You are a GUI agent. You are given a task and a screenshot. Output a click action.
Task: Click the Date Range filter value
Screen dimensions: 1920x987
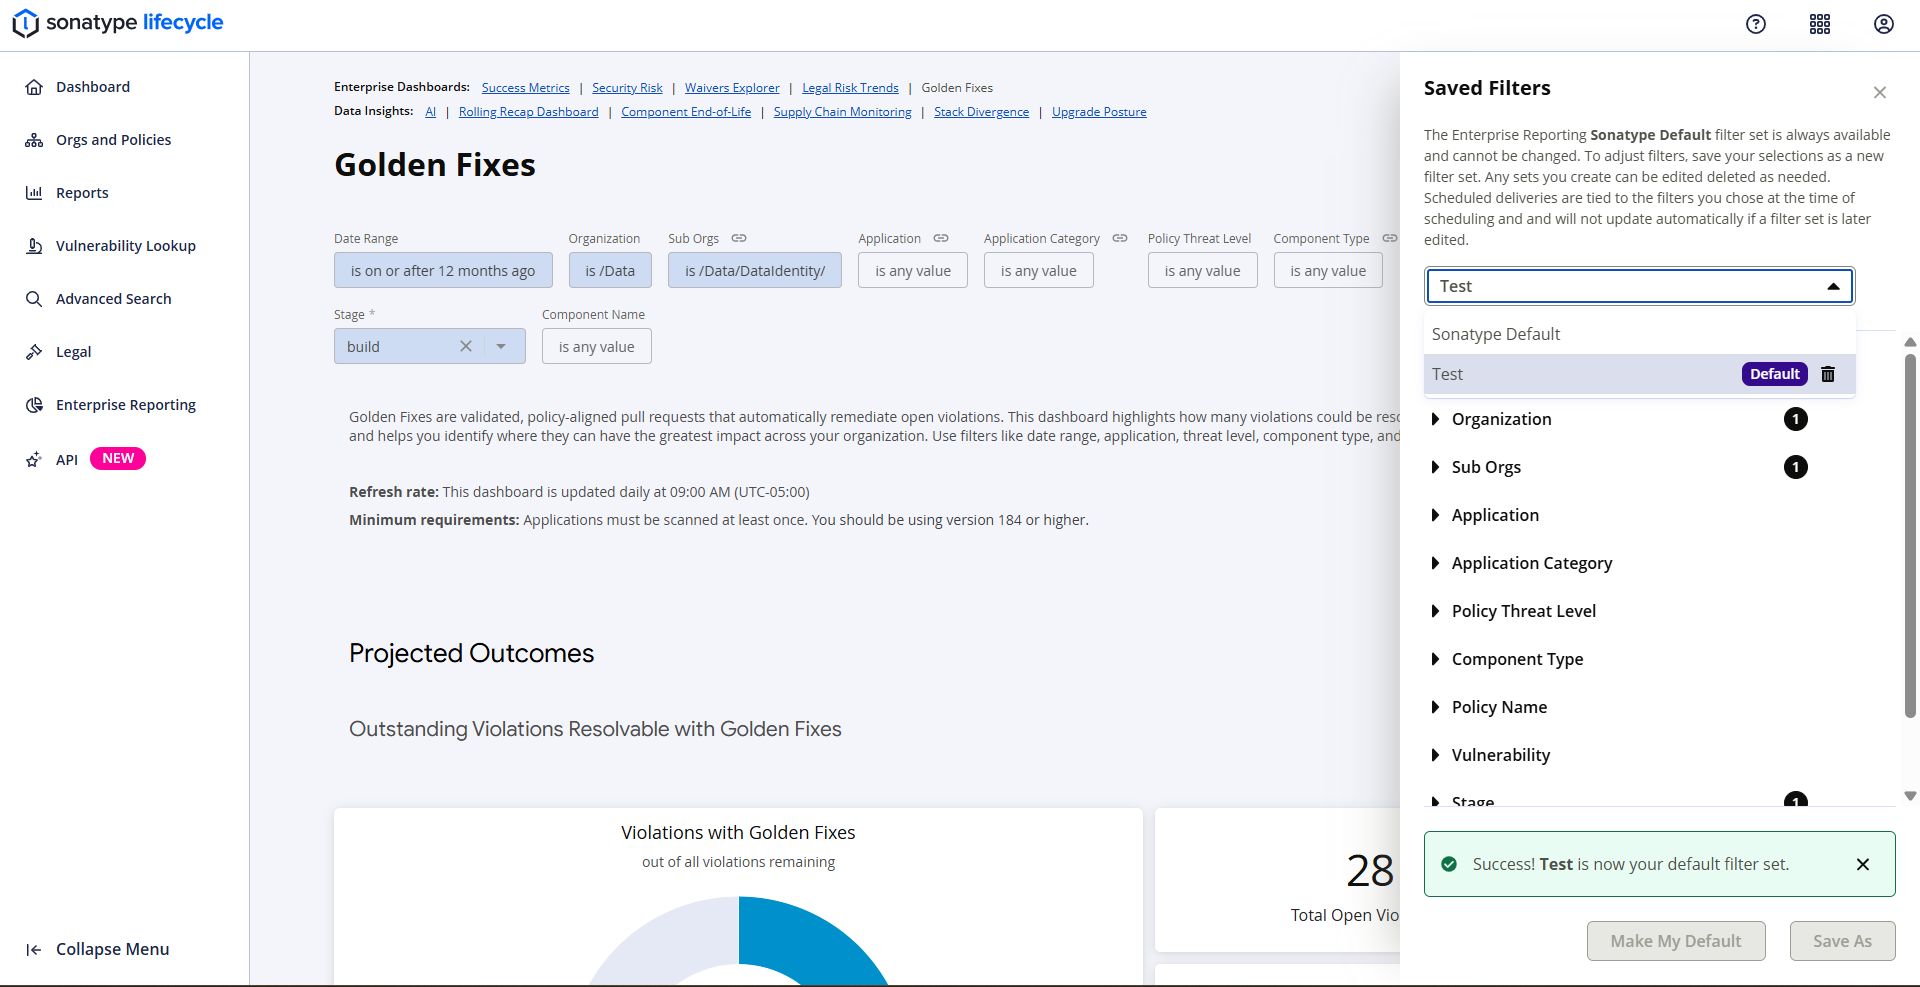(x=443, y=270)
